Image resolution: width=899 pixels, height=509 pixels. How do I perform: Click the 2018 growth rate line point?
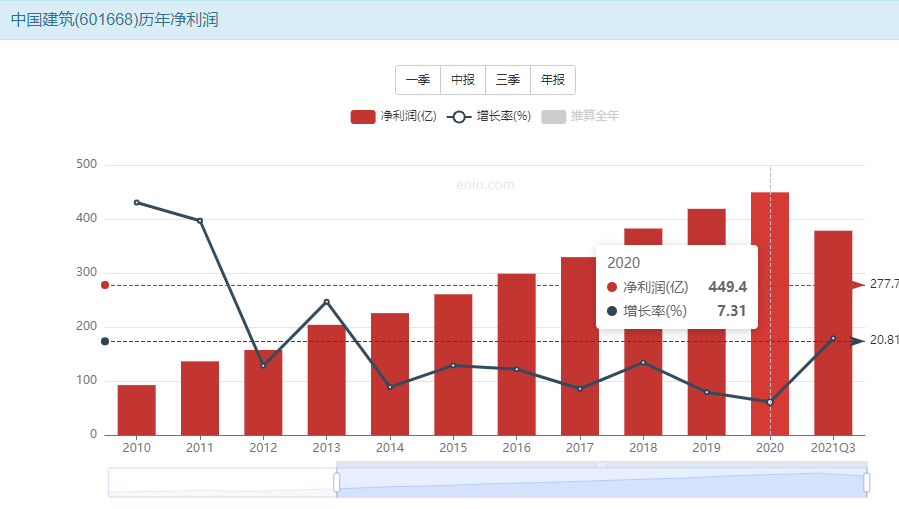point(643,362)
